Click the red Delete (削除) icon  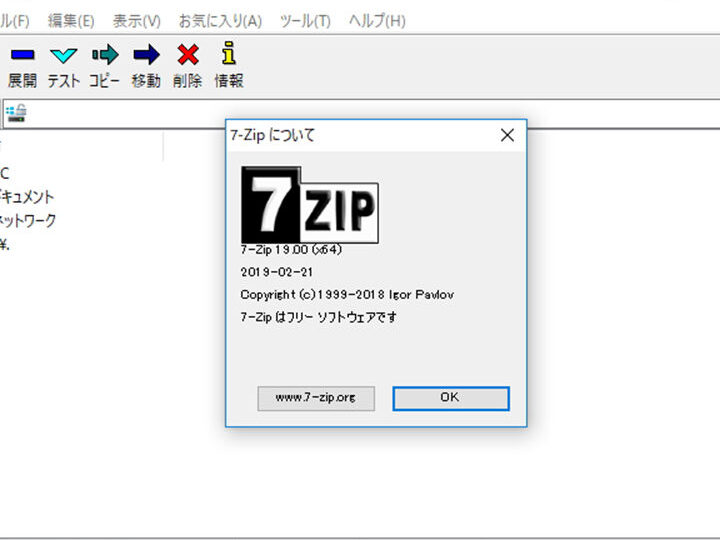point(187,56)
